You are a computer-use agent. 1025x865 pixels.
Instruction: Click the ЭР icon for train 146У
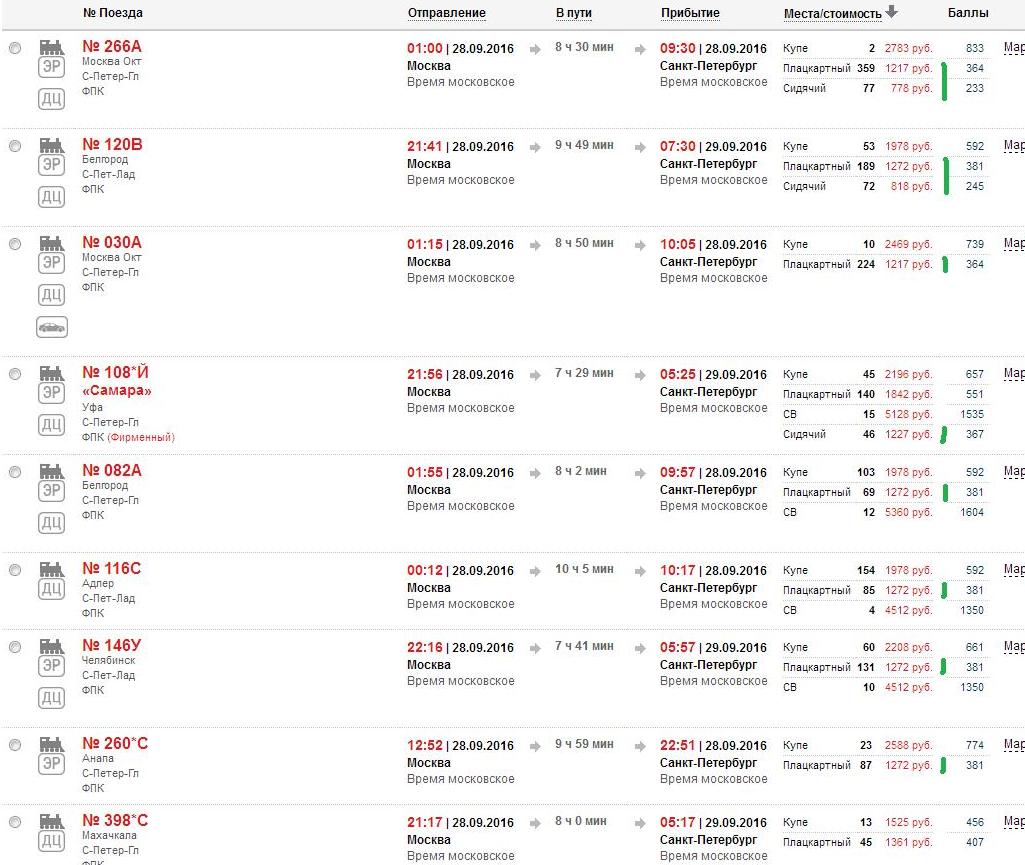[x=51, y=666]
